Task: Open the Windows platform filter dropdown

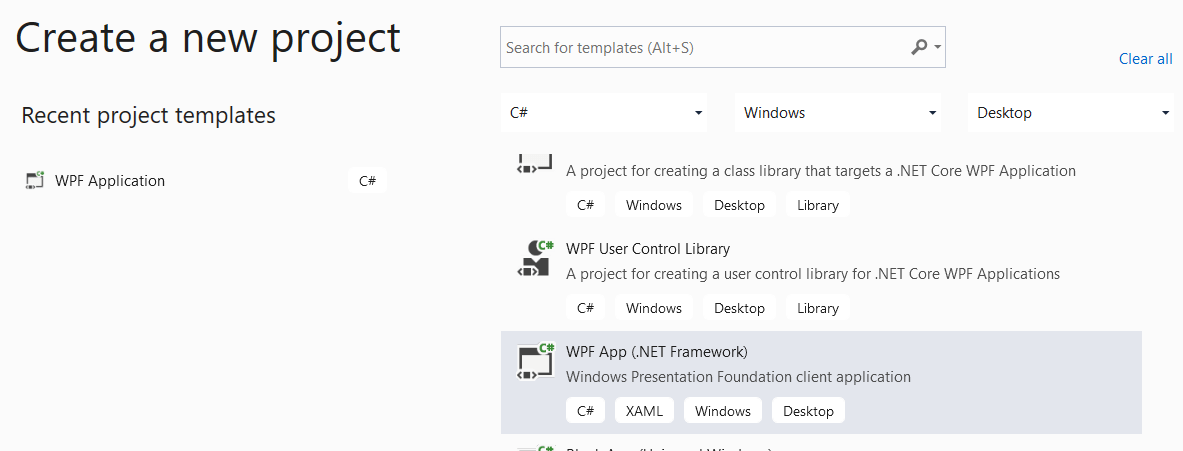Action: pos(837,113)
